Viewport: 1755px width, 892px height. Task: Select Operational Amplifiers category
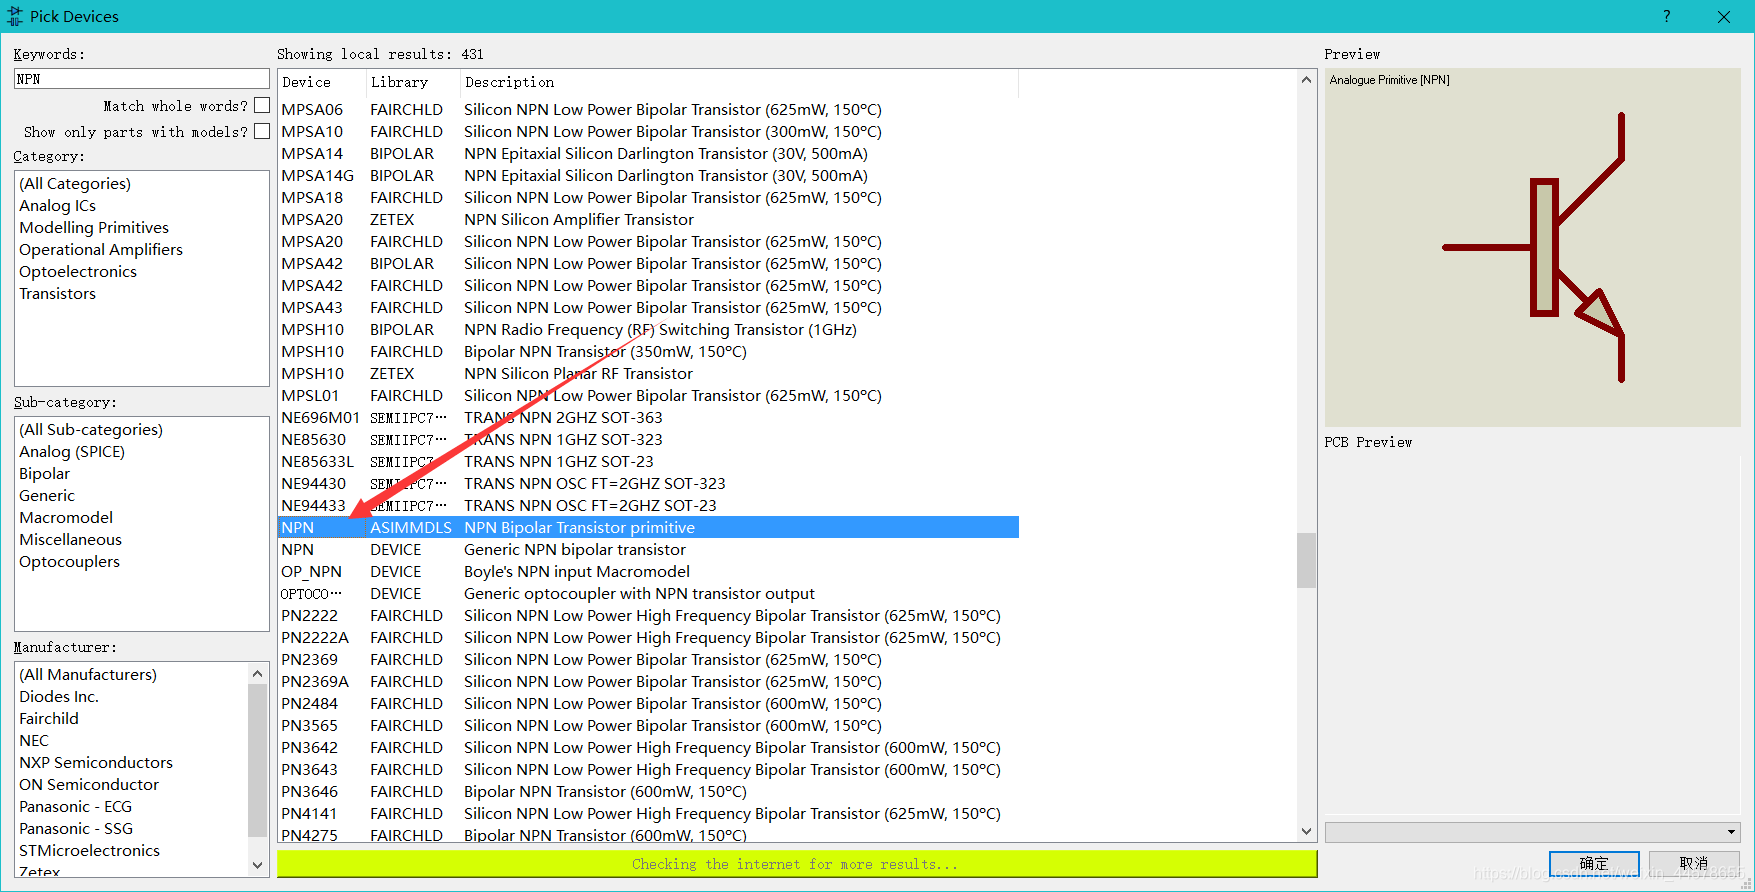[101, 249]
